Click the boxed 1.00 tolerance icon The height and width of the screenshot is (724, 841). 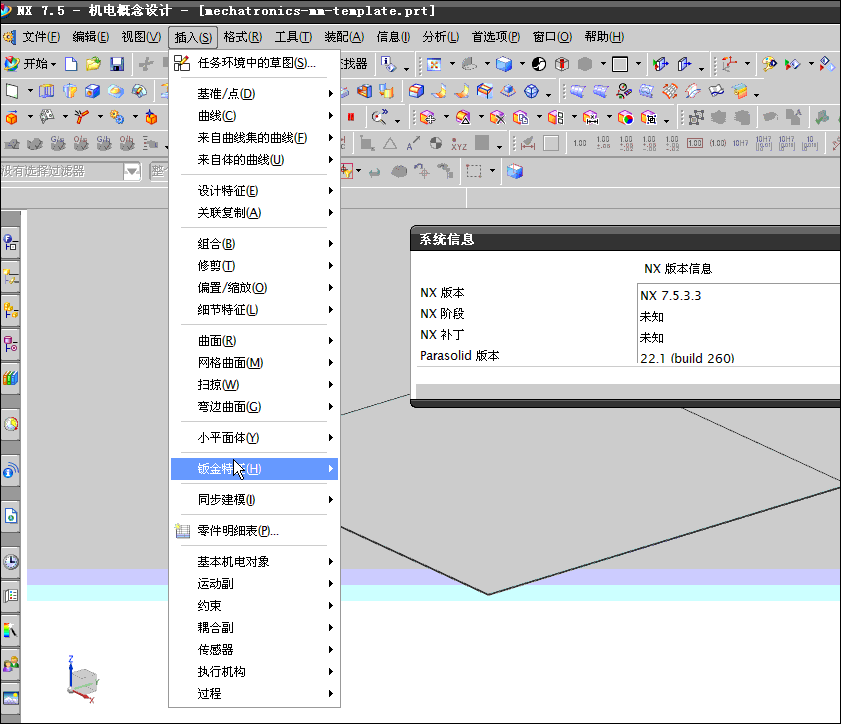click(695, 143)
